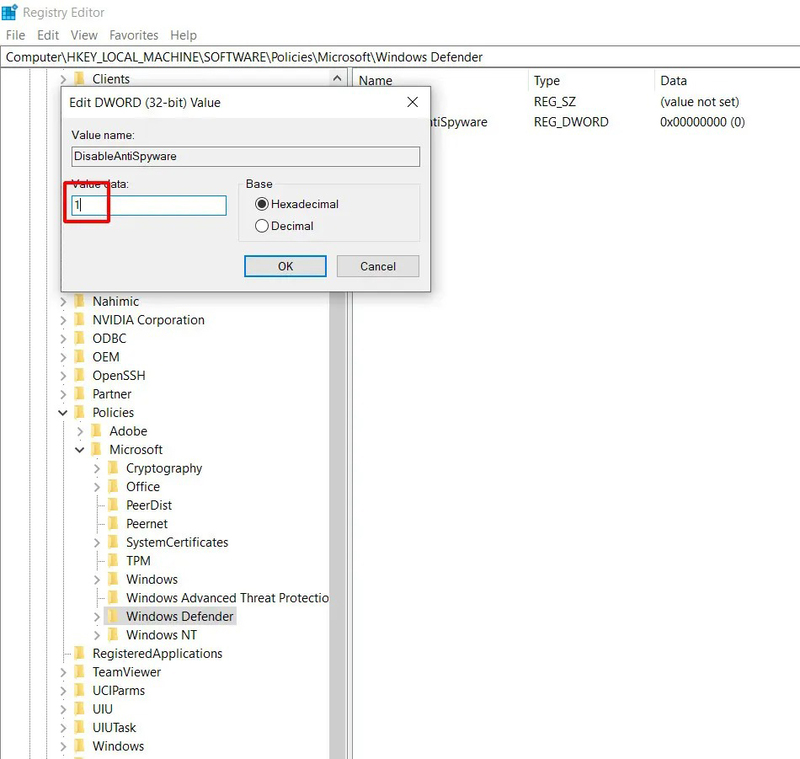Cancel the DWORD value edit
The width and height of the screenshot is (800, 759).
(378, 266)
